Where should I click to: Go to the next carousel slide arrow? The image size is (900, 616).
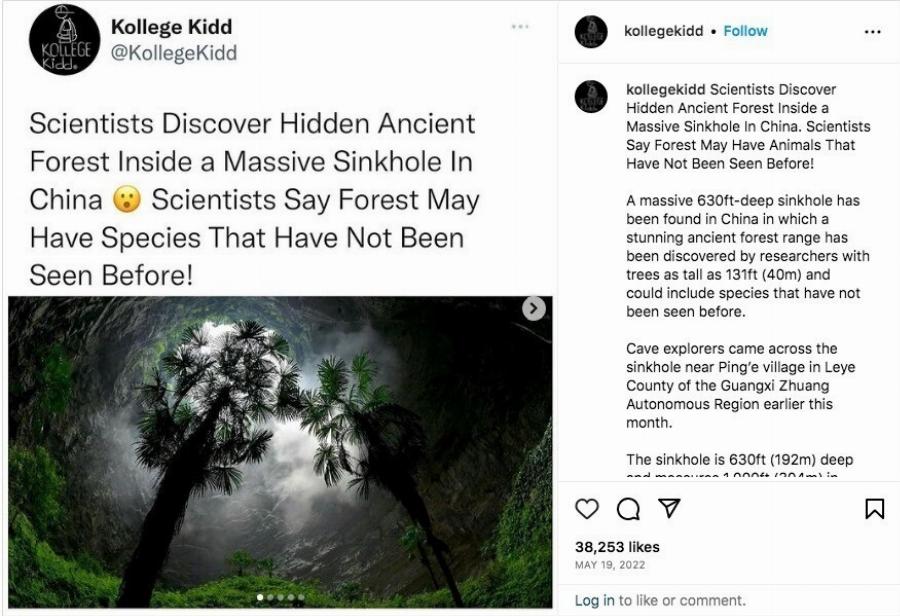pos(534,309)
